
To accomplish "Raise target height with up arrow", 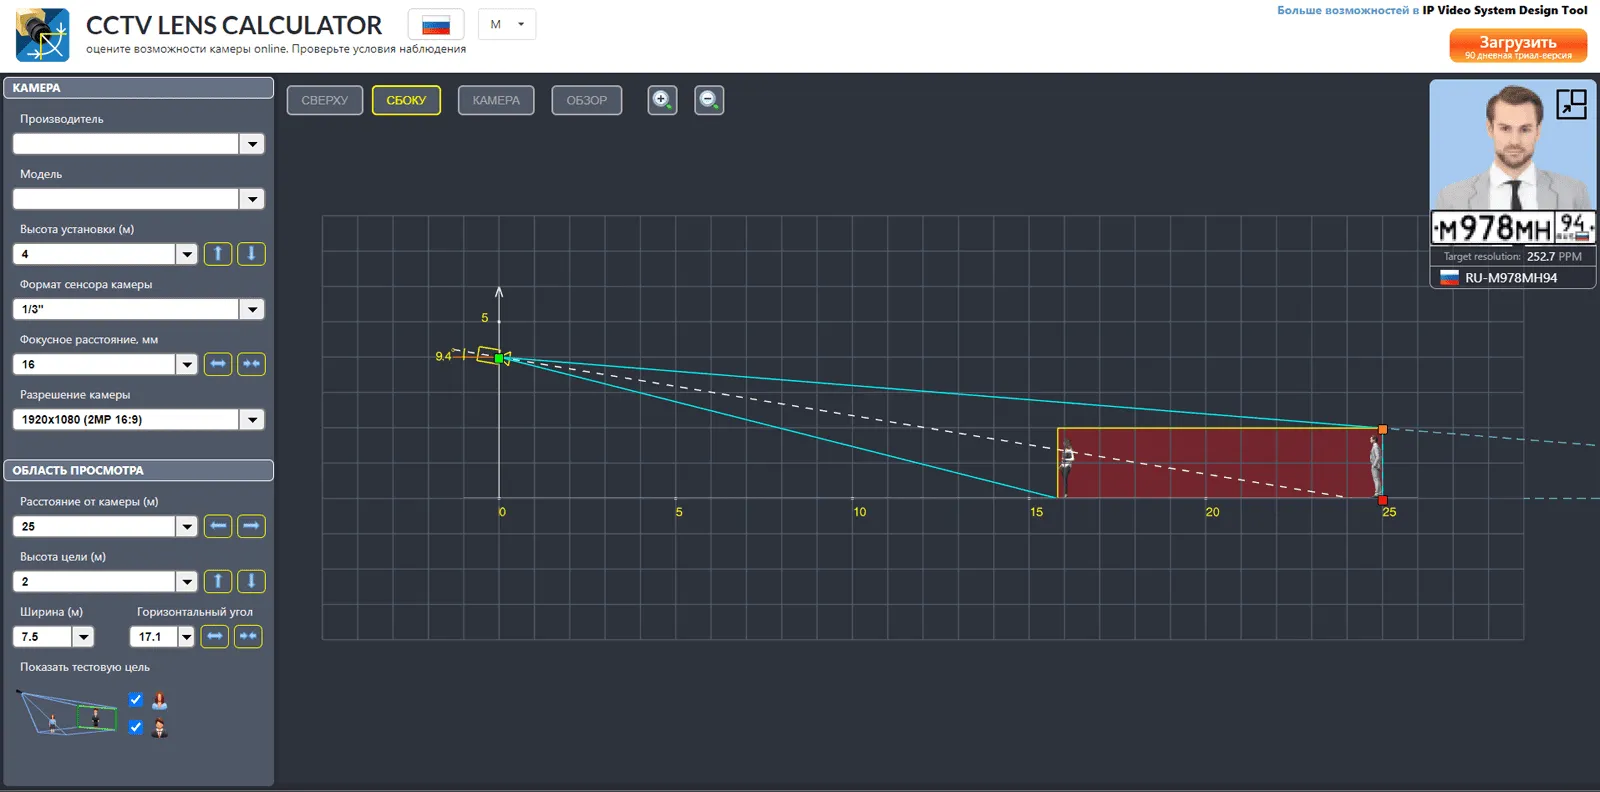I will (x=218, y=581).
